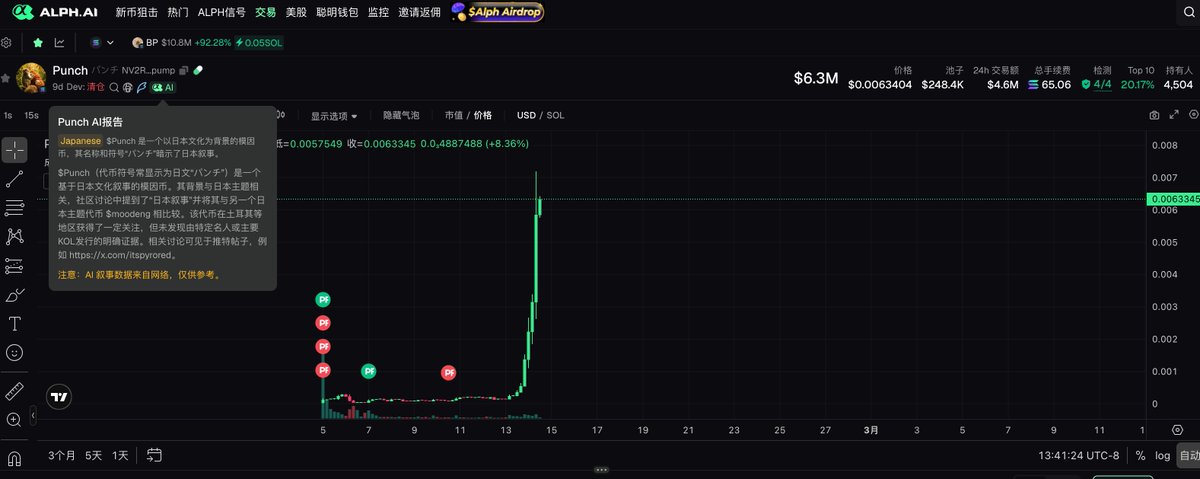Select the 1s timeframe
Image resolution: width=1200 pixels, height=479 pixels.
click(x=8, y=115)
